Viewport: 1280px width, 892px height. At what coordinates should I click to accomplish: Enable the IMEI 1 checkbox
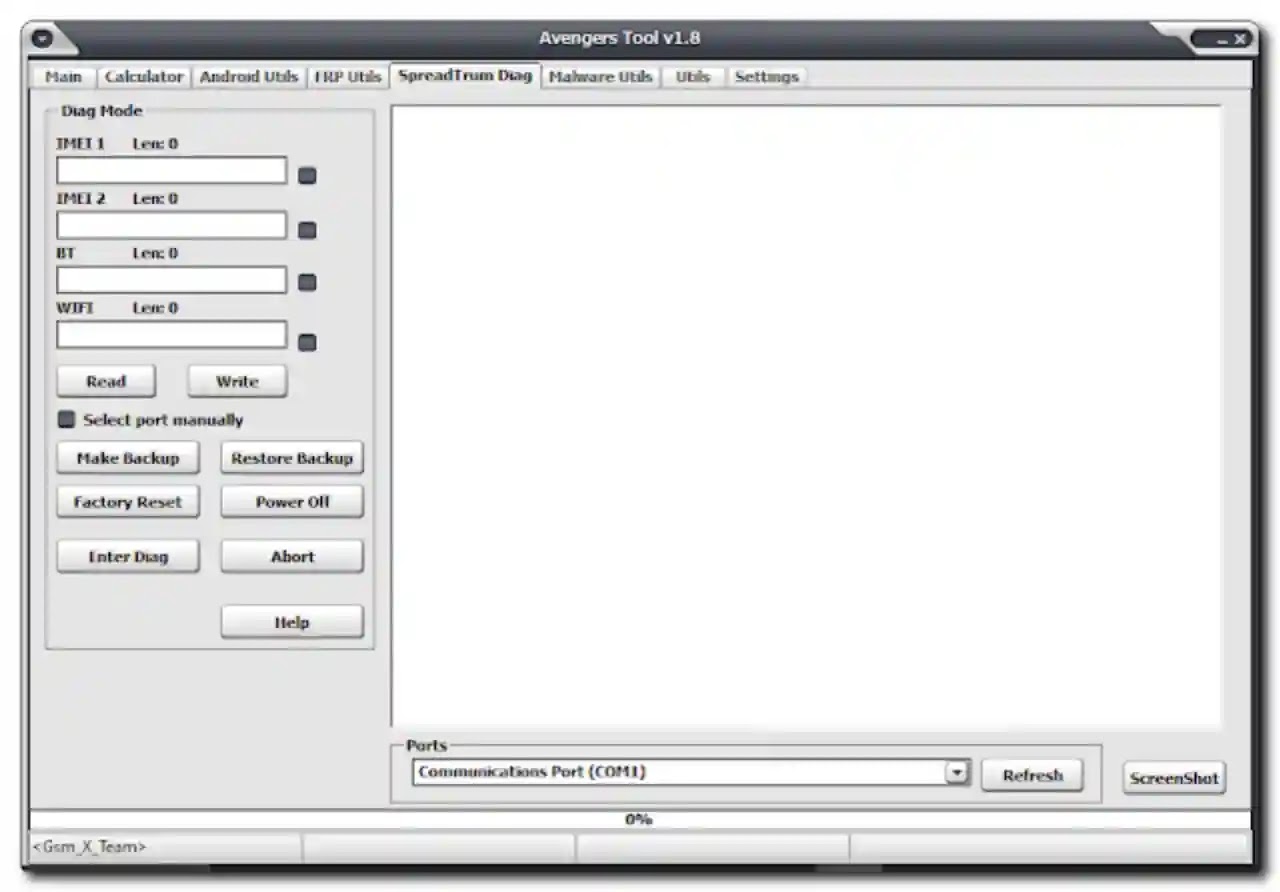[308, 176]
